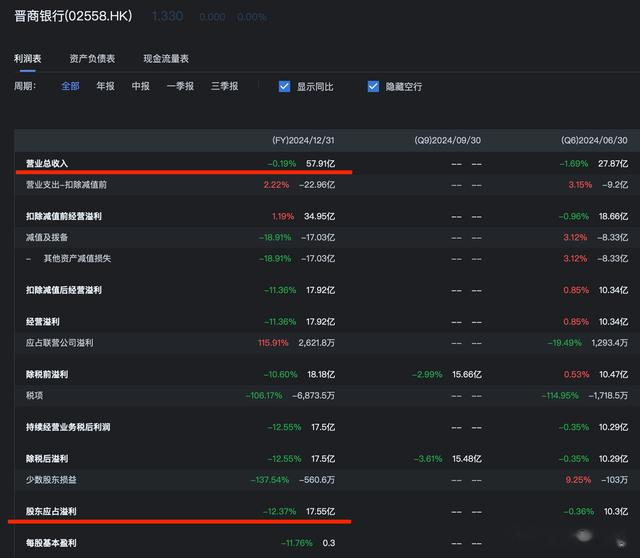Click the 晋商银行(02558.HK) stock title
Image resolution: width=640 pixels, height=558 pixels.
pos(72,17)
